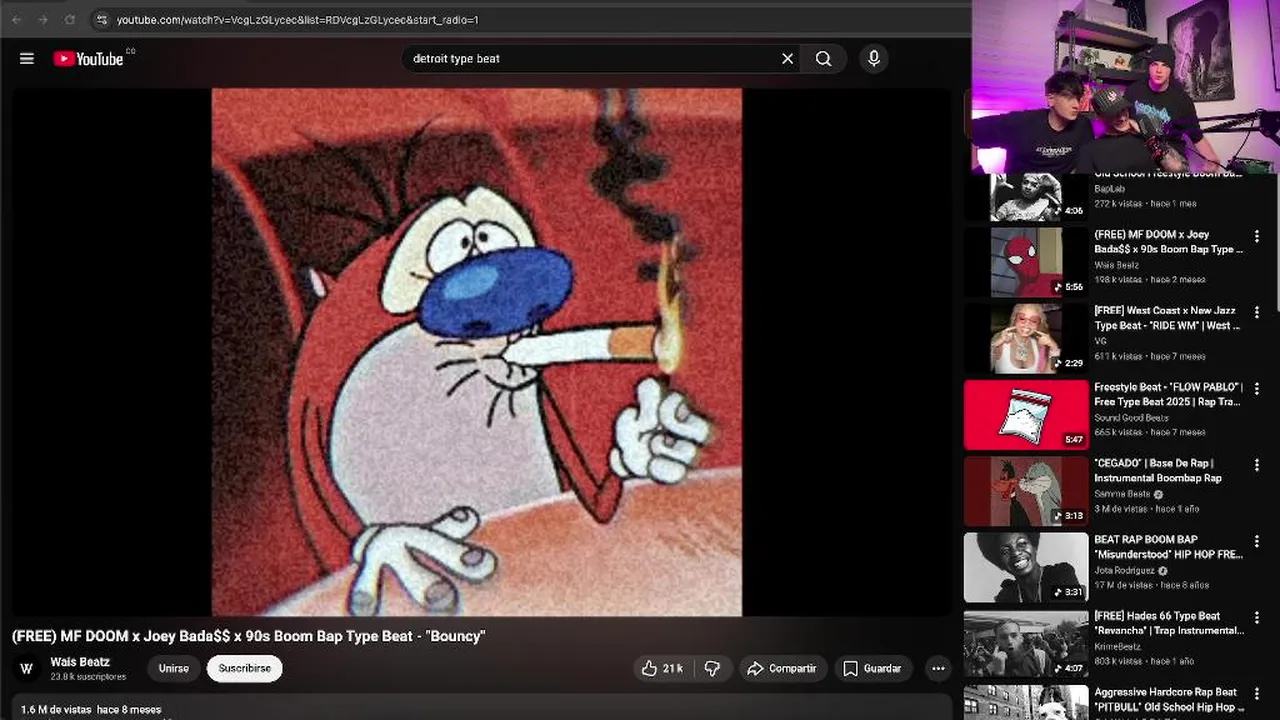Open the red 'FLOW PABLO' thumbnail

coord(1026,415)
